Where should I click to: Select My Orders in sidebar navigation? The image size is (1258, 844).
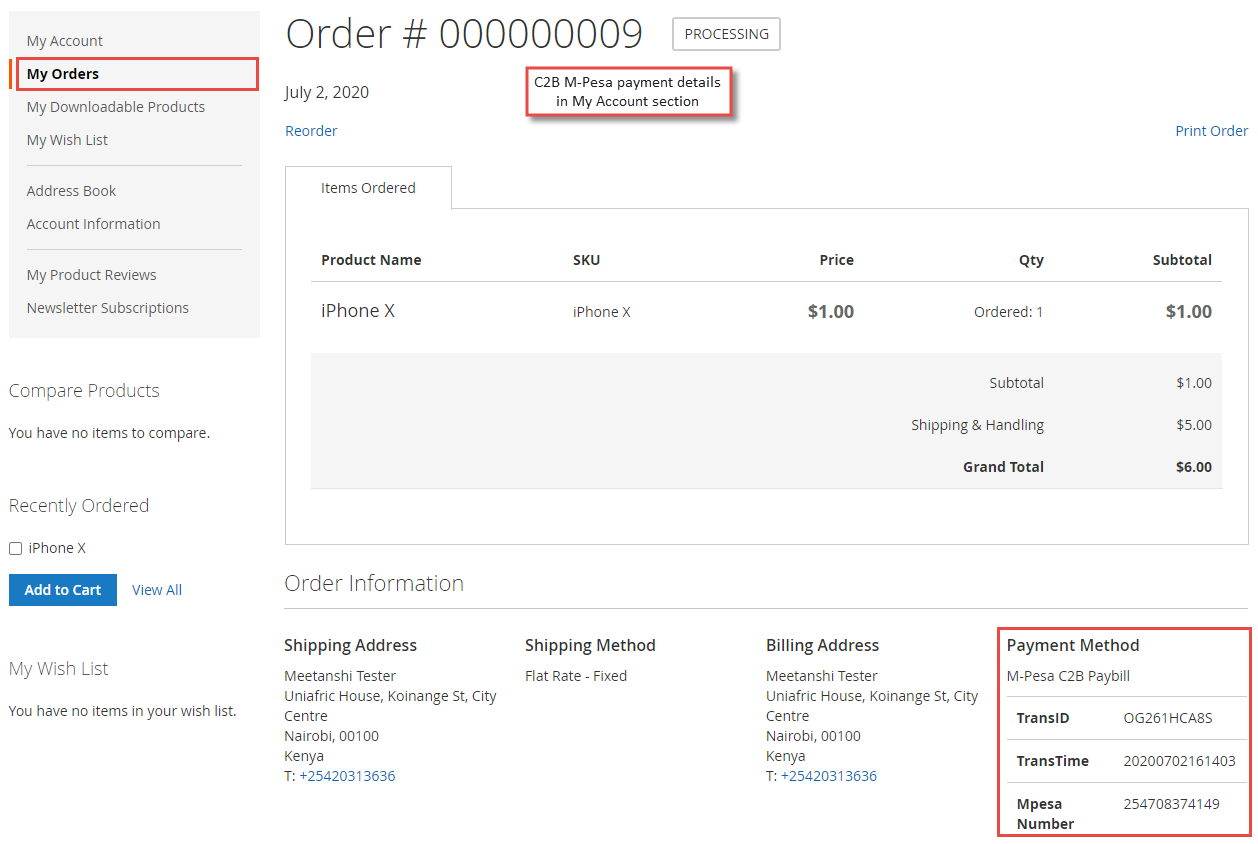pos(63,74)
